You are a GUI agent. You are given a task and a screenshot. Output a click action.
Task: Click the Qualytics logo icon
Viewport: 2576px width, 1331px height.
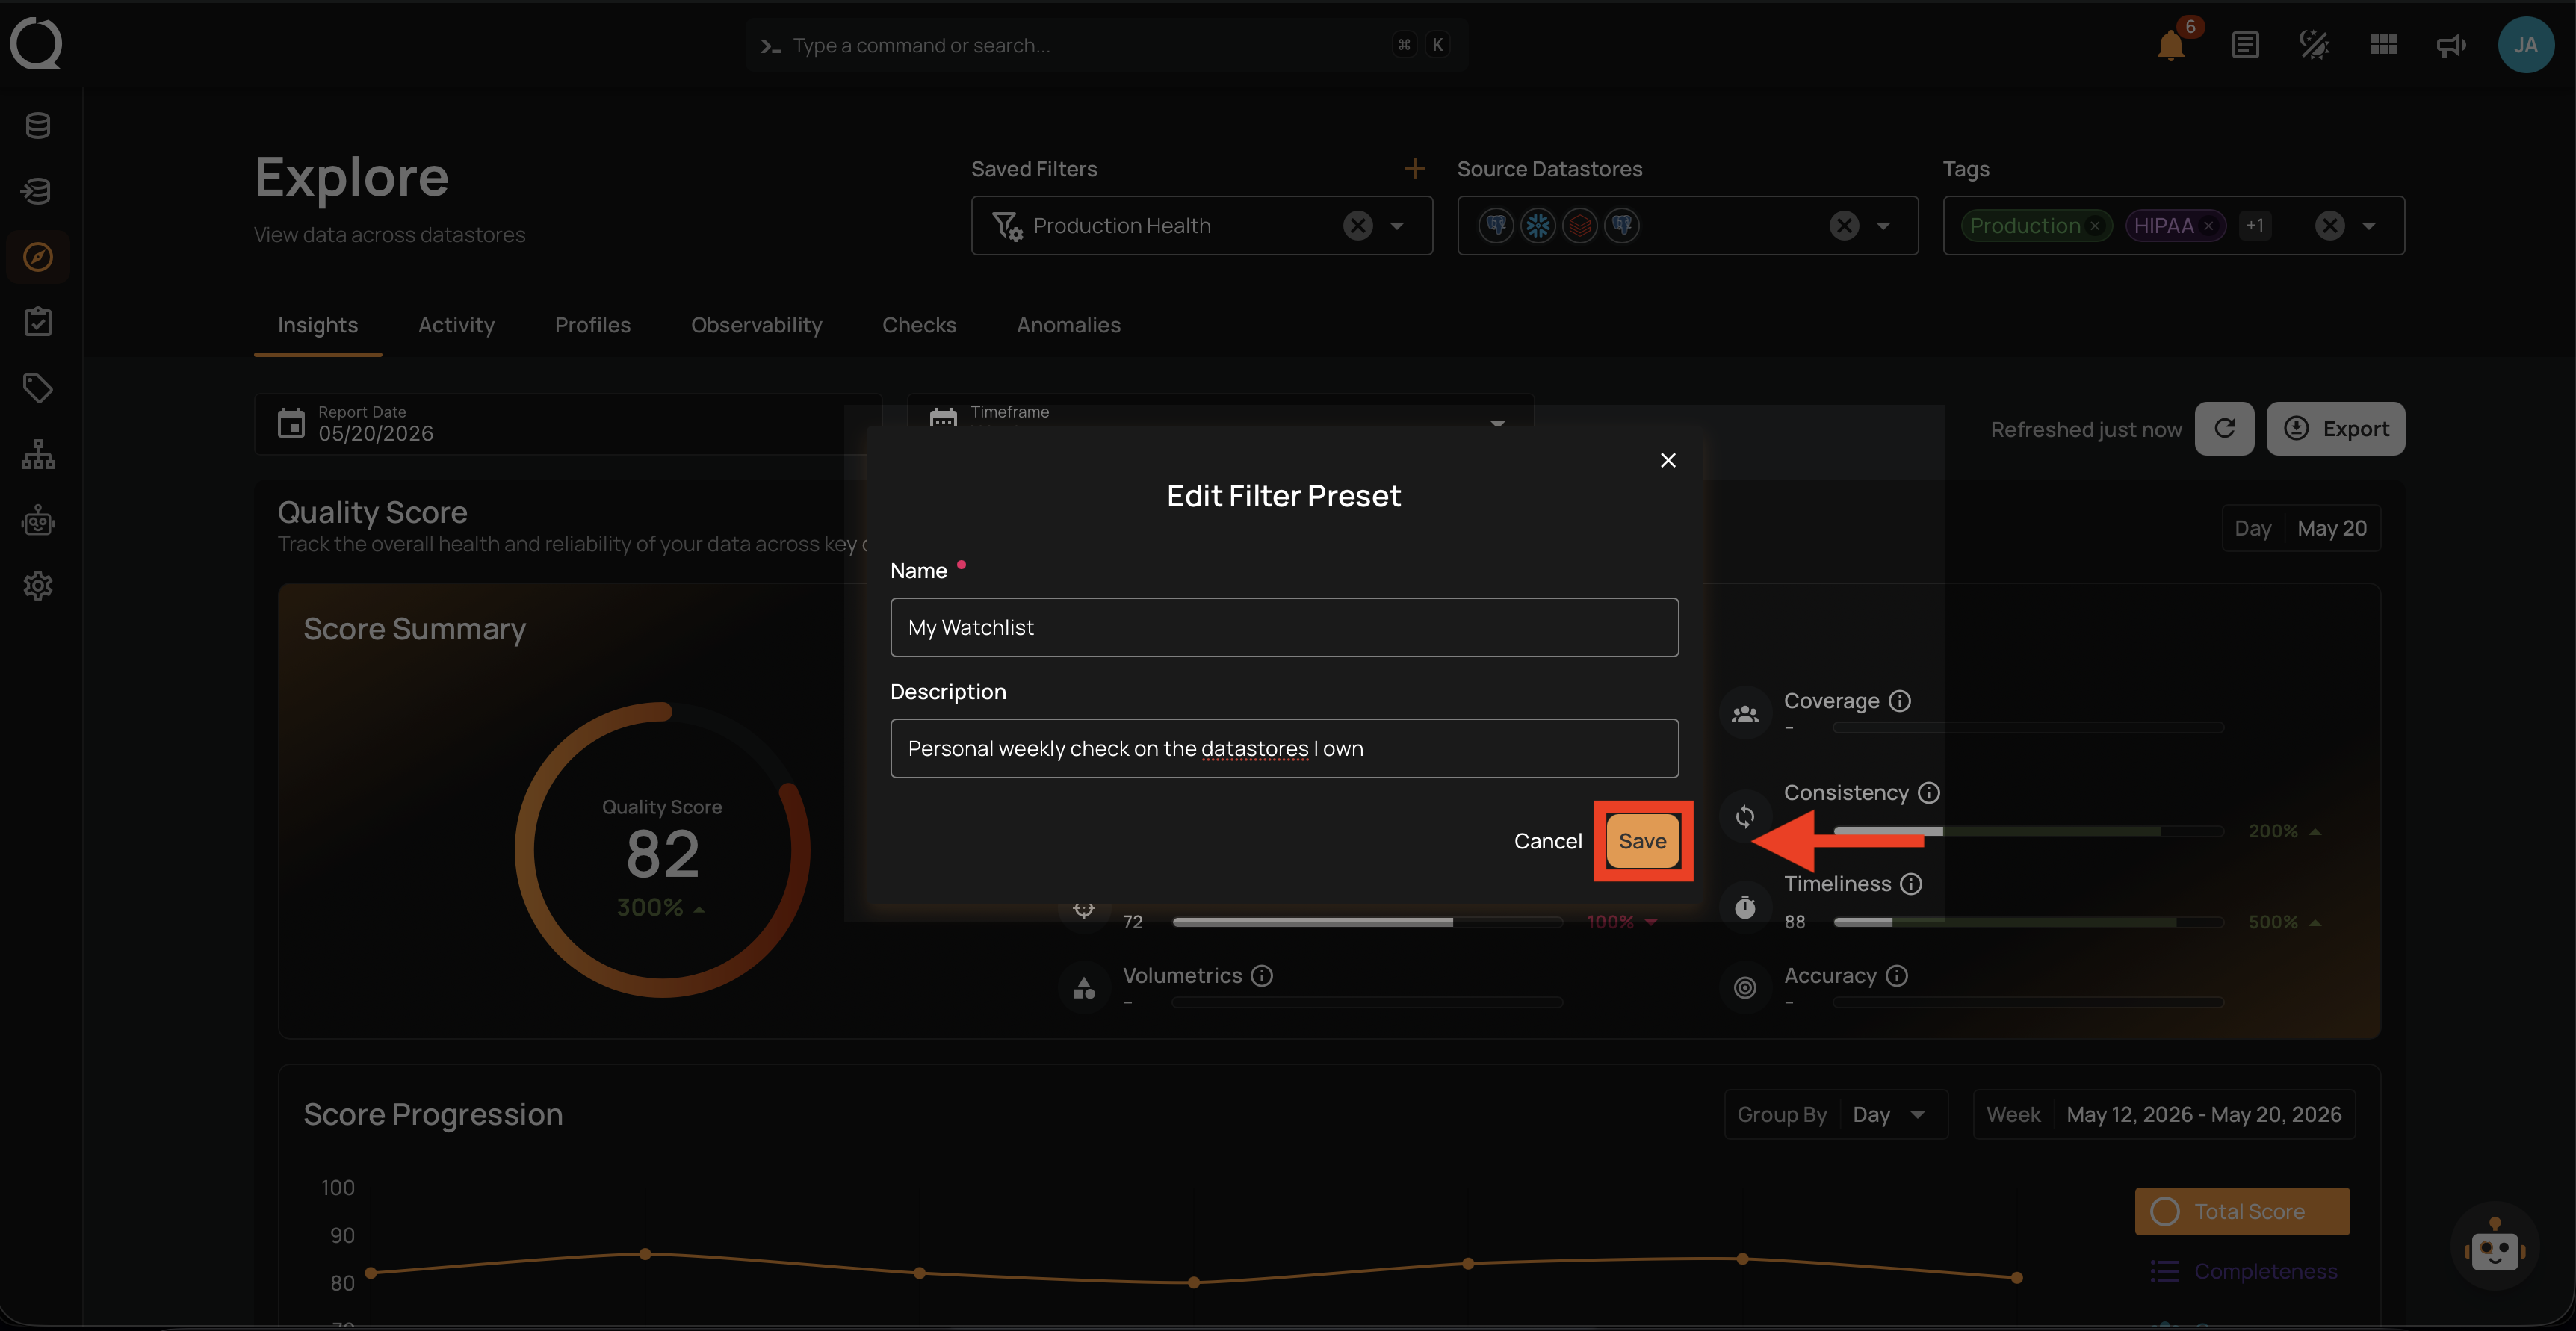tap(36, 44)
